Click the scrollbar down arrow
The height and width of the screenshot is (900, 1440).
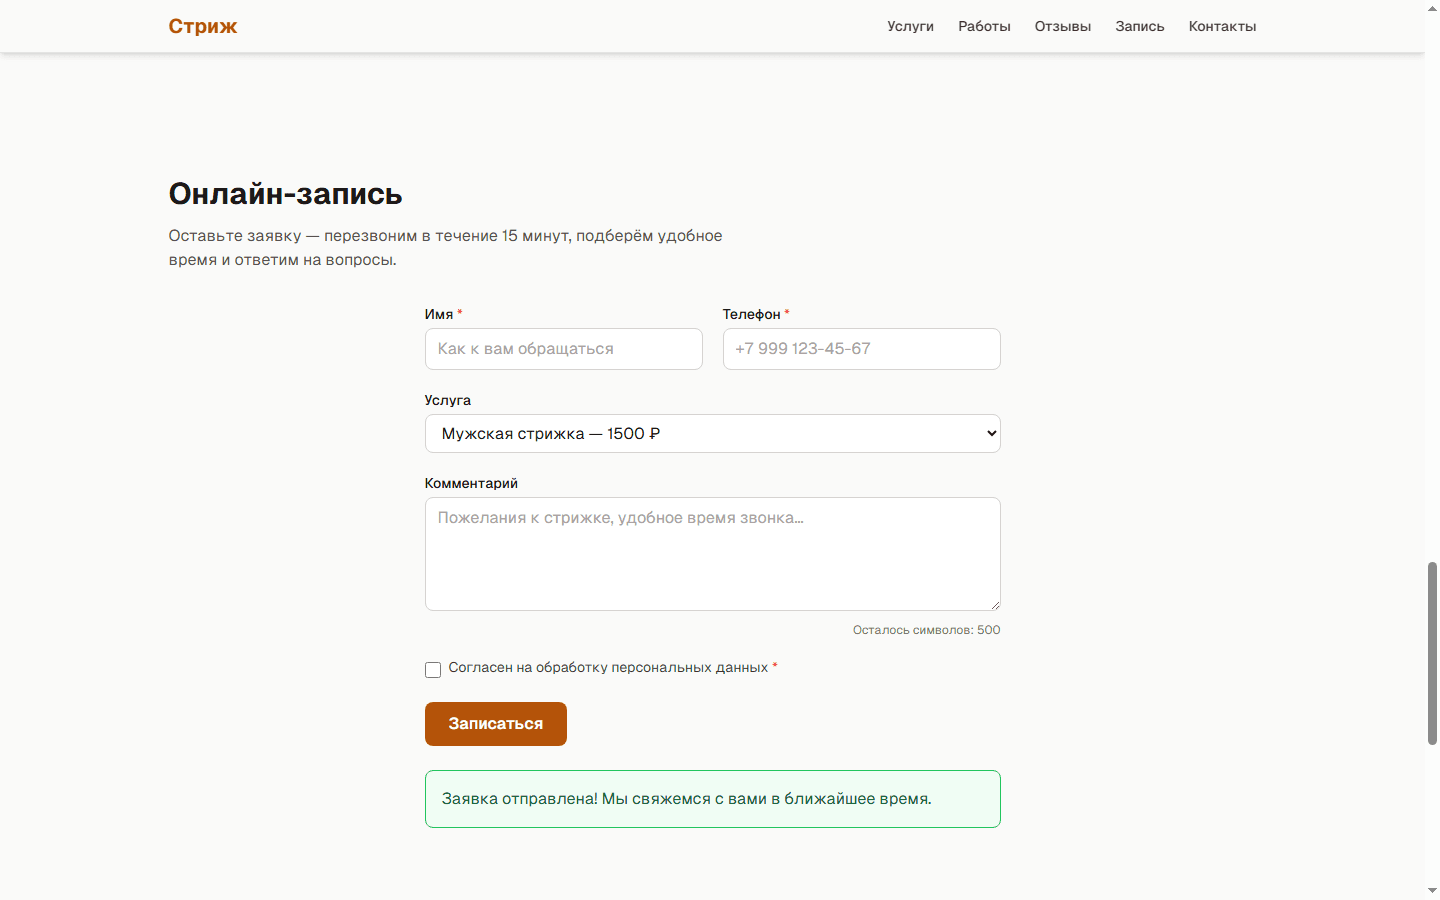[1432, 891]
